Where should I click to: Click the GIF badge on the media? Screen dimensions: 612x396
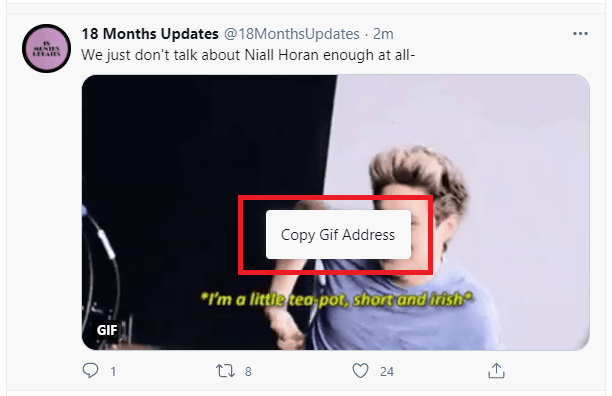pyautogui.click(x=107, y=330)
